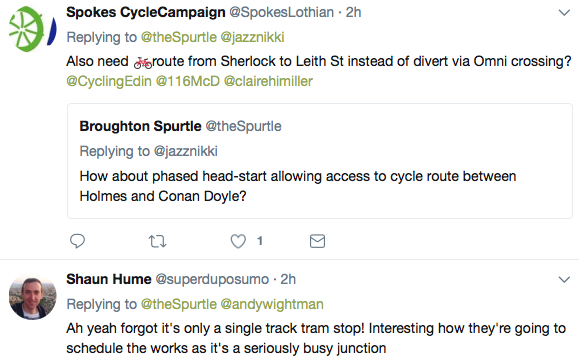Open @theSpurtle mention in Spokes reply line
This screenshot has height=364, width=579.
coord(179,37)
